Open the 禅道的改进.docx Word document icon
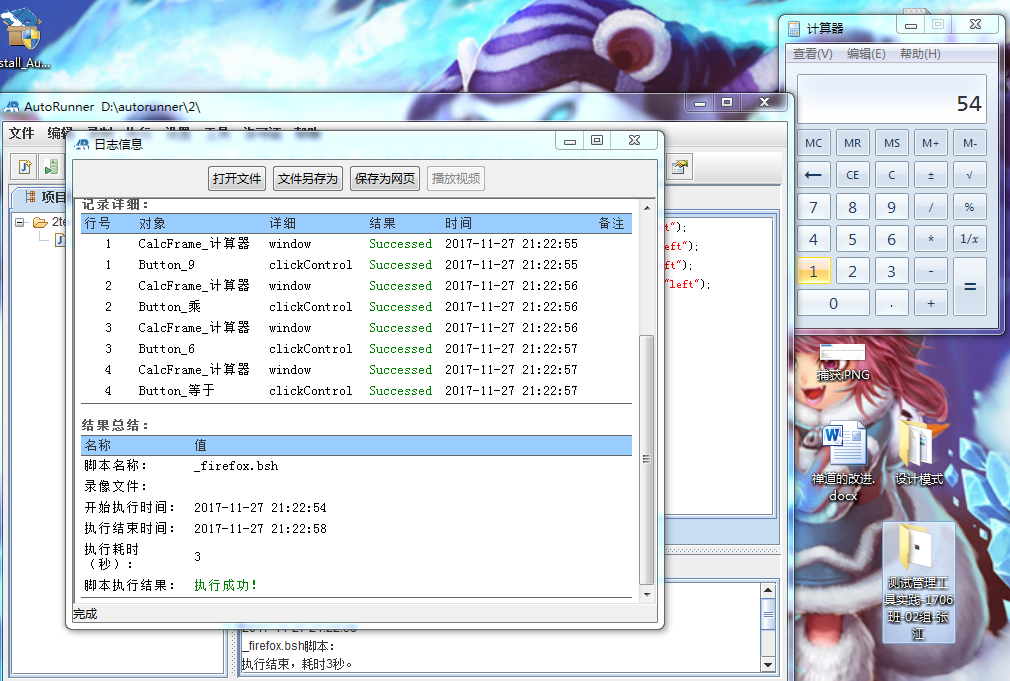This screenshot has height=681, width=1010. tap(843, 460)
